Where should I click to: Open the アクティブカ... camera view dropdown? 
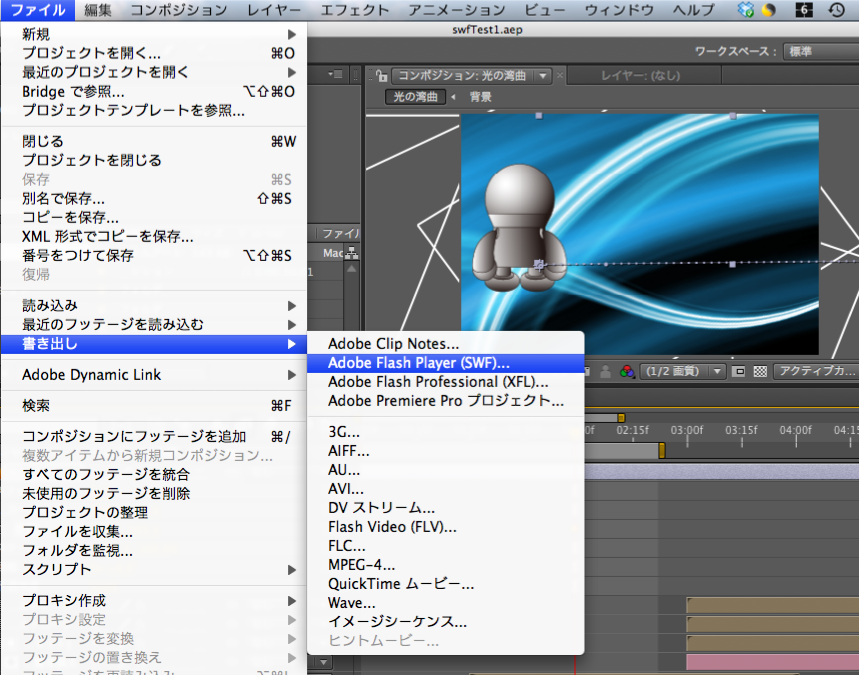click(x=816, y=371)
